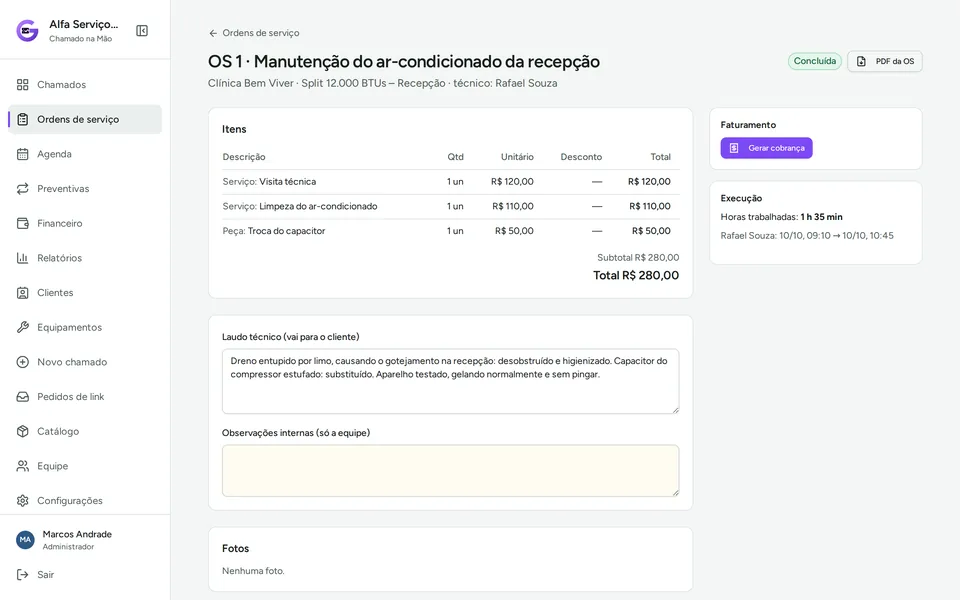The width and height of the screenshot is (960, 600).
Task: Click the Financeiro wallet icon
Action: point(23,223)
